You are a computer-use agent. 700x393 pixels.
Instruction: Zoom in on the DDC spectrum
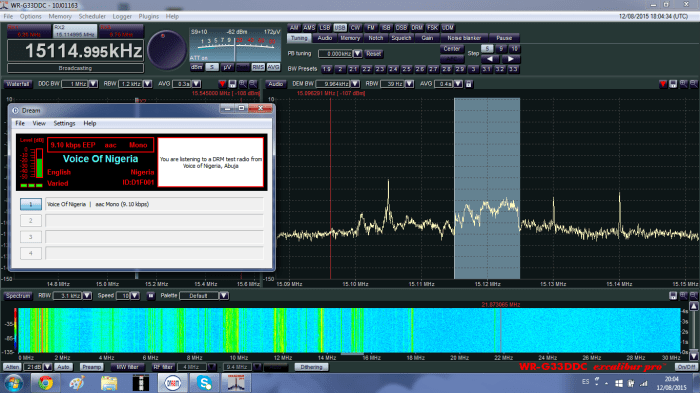tap(242, 84)
